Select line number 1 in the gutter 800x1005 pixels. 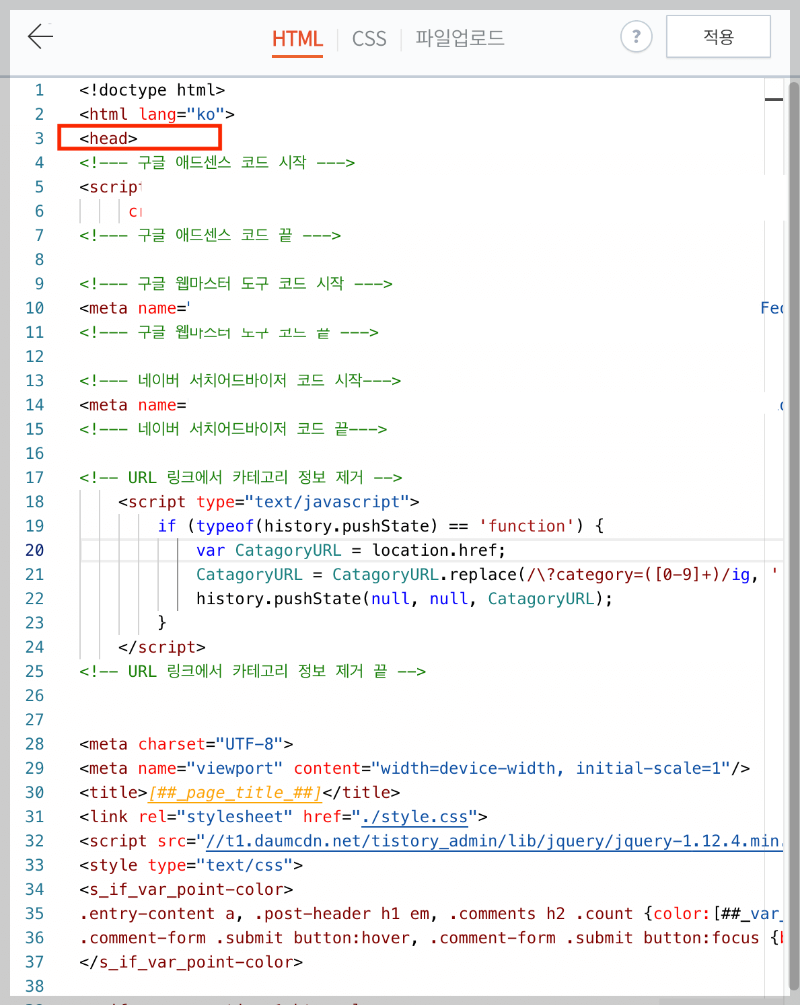coord(39,89)
